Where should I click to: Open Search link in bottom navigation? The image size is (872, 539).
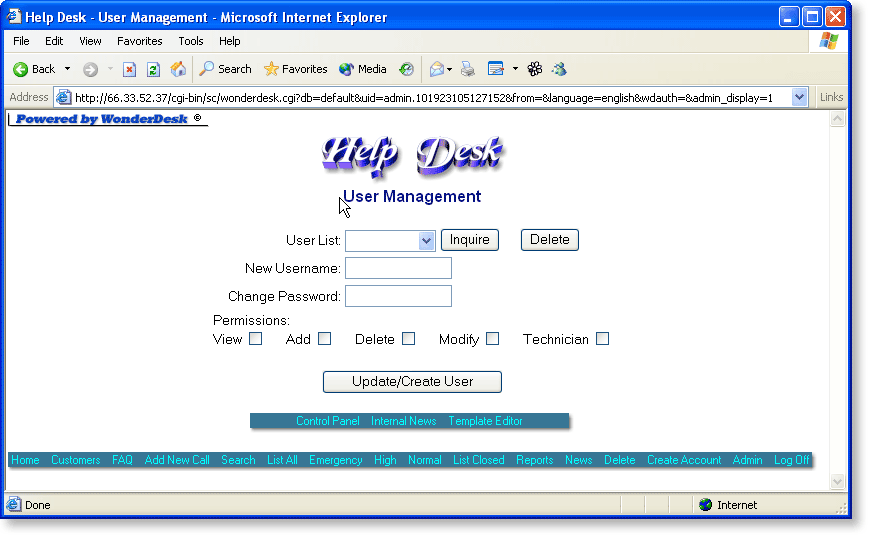click(x=238, y=460)
